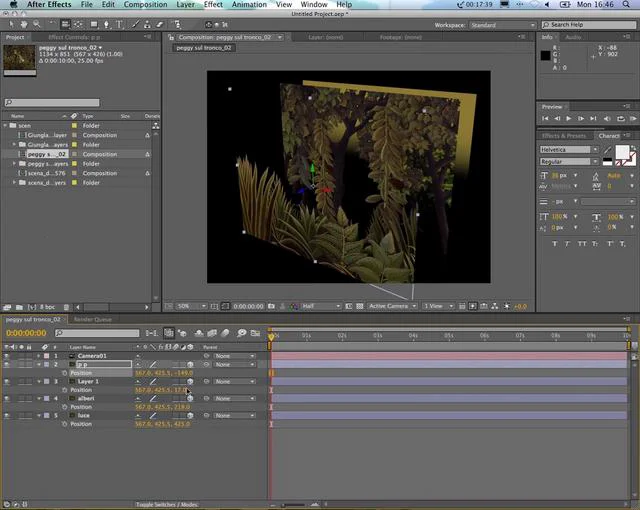Select the Puppet Pin tool

pyautogui.click(x=177, y=24)
